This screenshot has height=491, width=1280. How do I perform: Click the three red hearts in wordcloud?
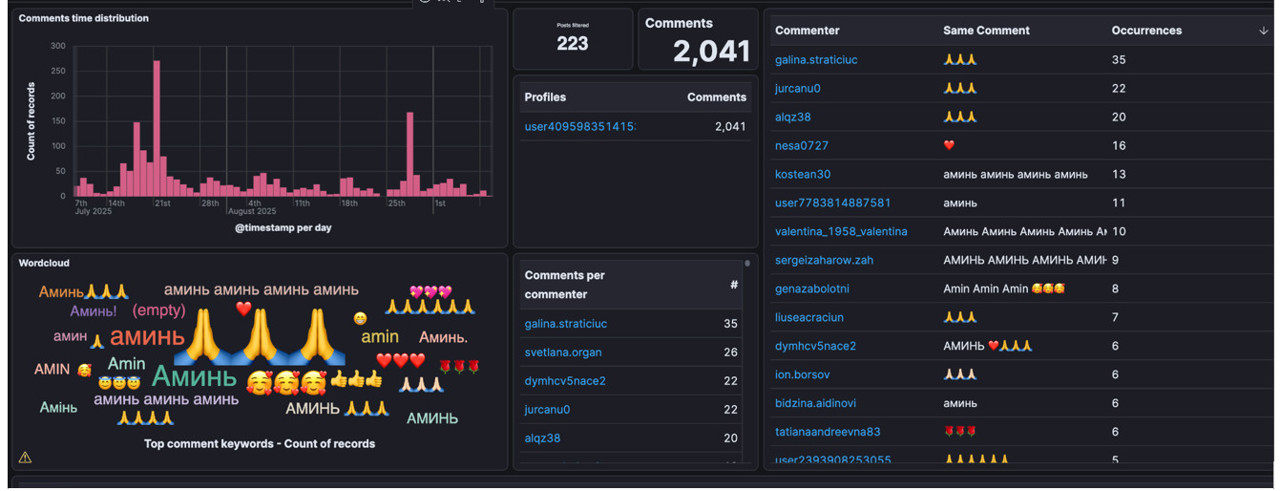[x=400, y=361]
